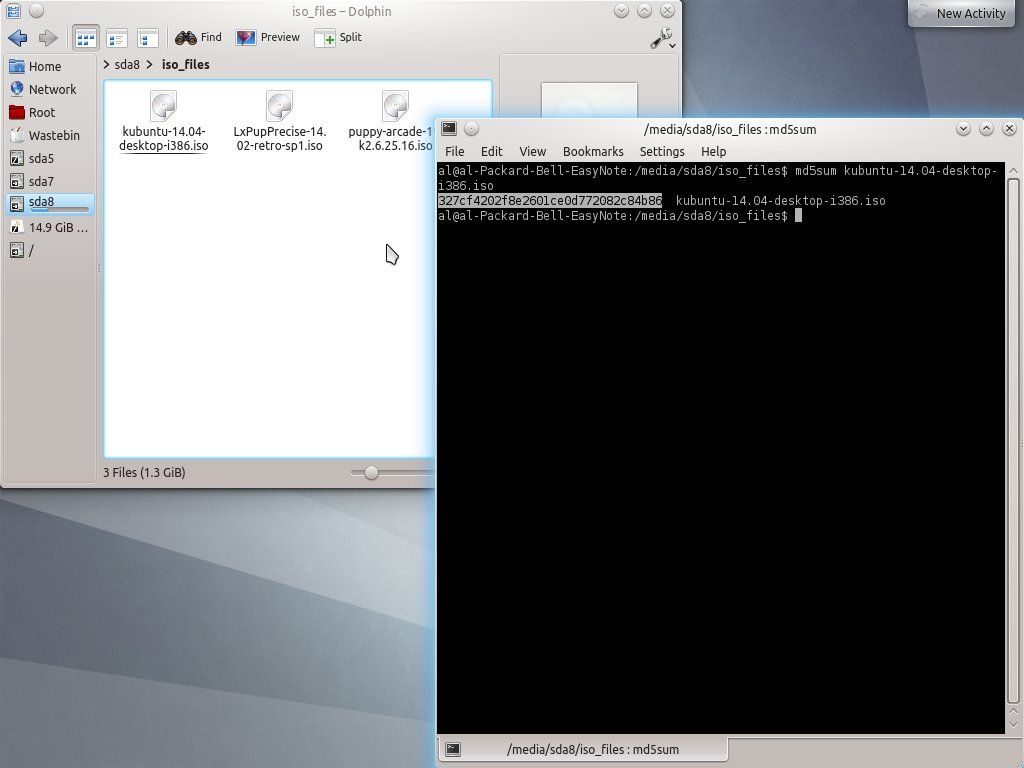Select the LxPupPrecise-14.02-retro-sp1.iso file icon
The height and width of the screenshot is (768, 1024).
tap(280, 106)
